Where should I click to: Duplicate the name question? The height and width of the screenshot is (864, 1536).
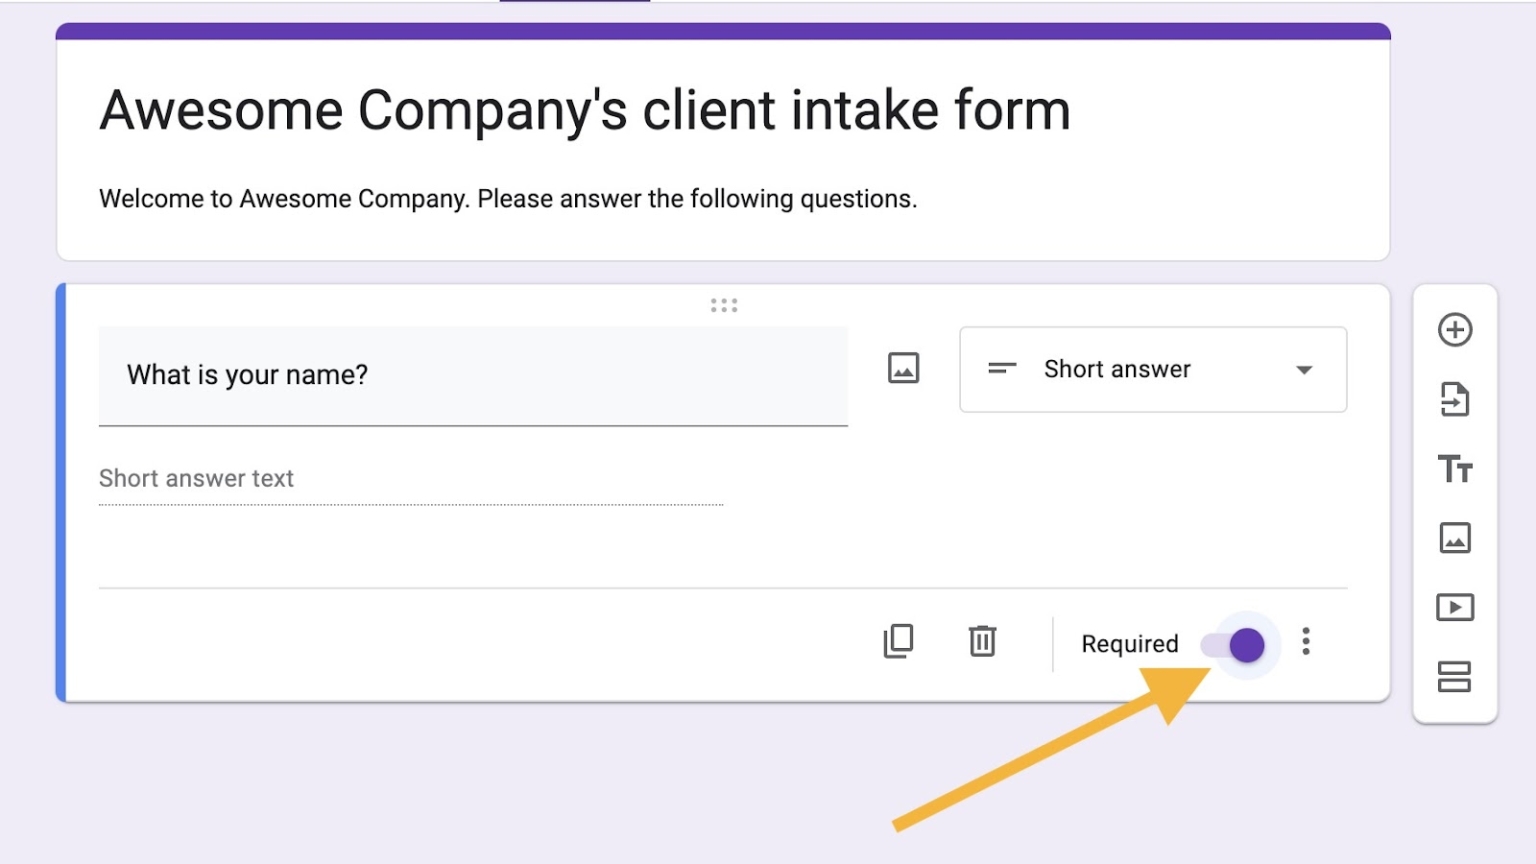pyautogui.click(x=897, y=641)
